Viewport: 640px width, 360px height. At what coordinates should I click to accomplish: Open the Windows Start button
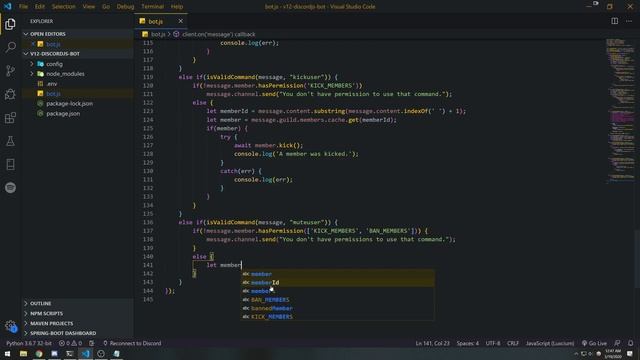(x=7, y=354)
